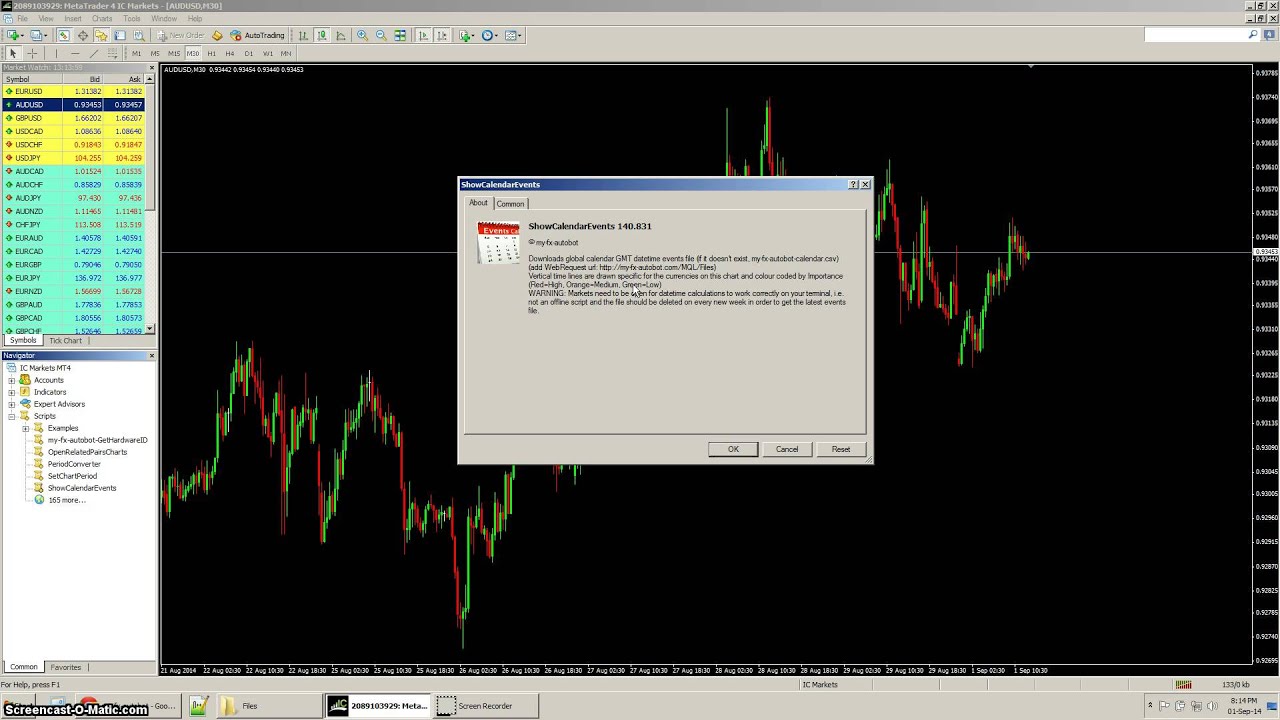Open the Templates toolbar icon

tap(513, 35)
